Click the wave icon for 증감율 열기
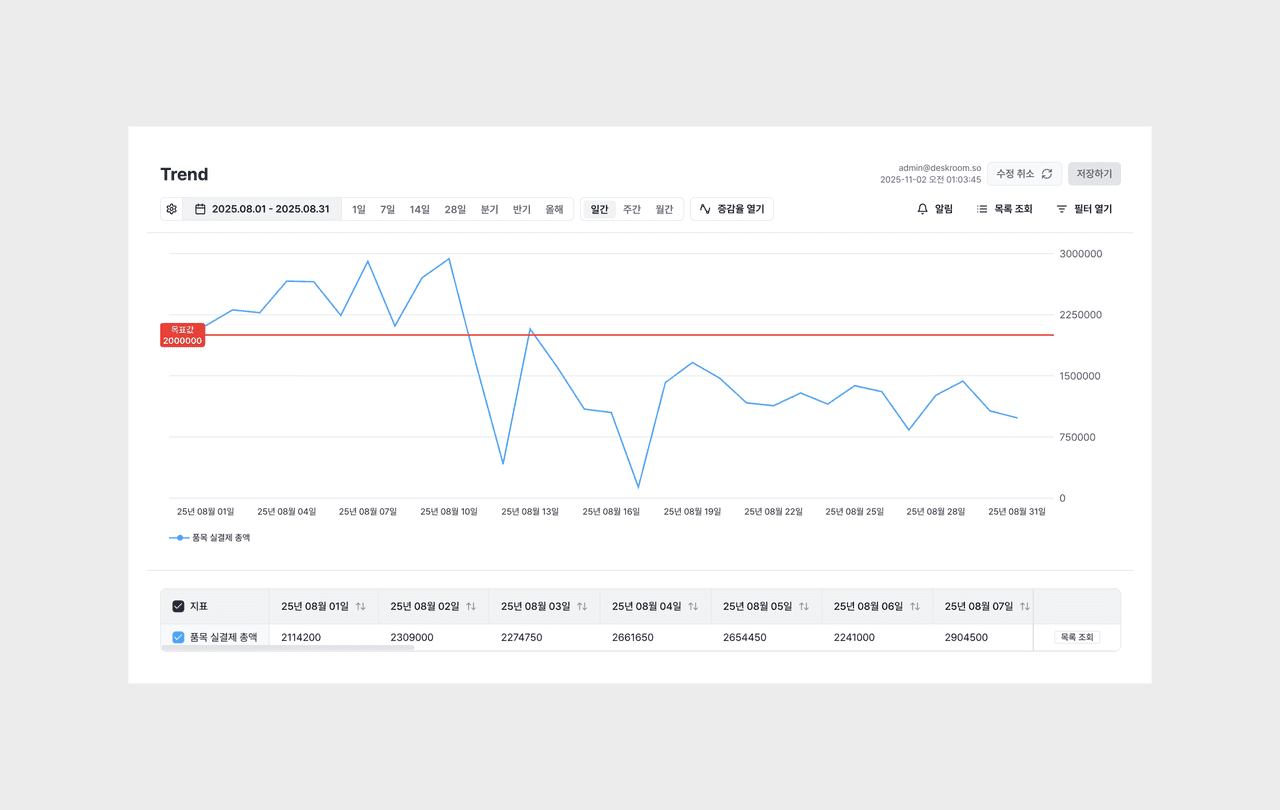The image size is (1280, 810). click(x=705, y=209)
